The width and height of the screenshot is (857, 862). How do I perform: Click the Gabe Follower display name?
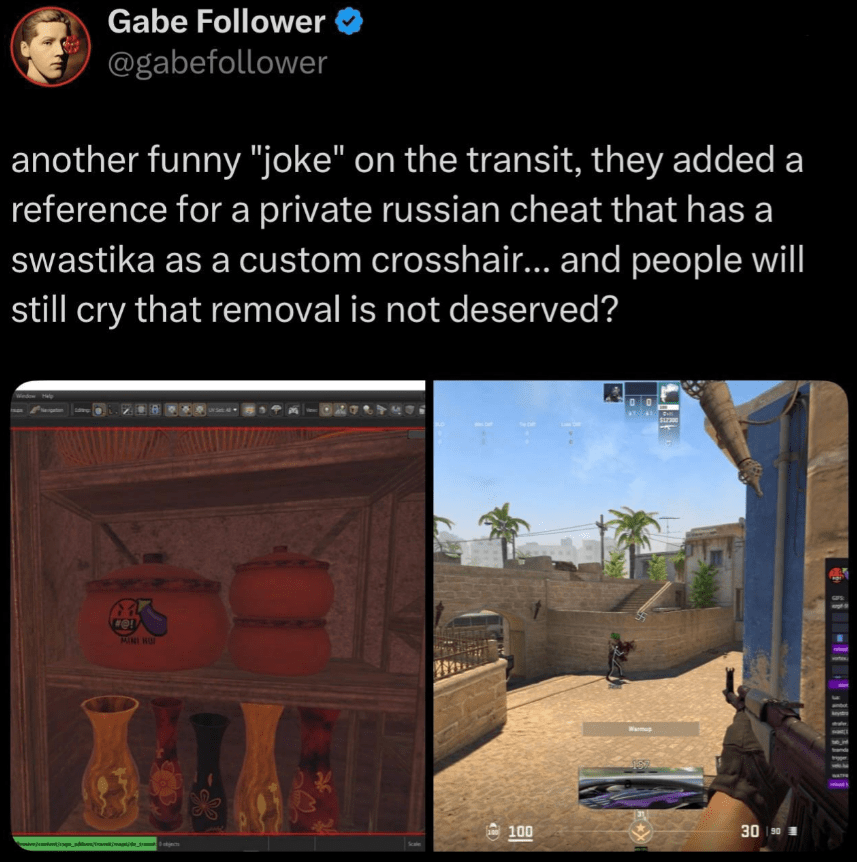(216, 22)
